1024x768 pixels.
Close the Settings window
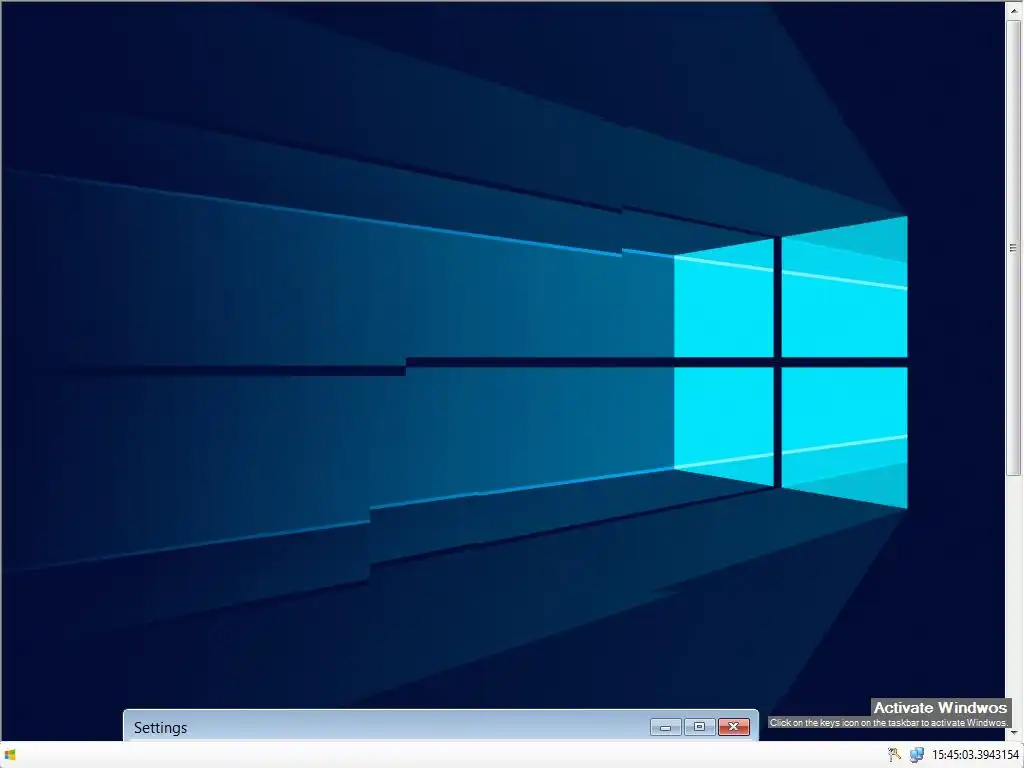733,727
